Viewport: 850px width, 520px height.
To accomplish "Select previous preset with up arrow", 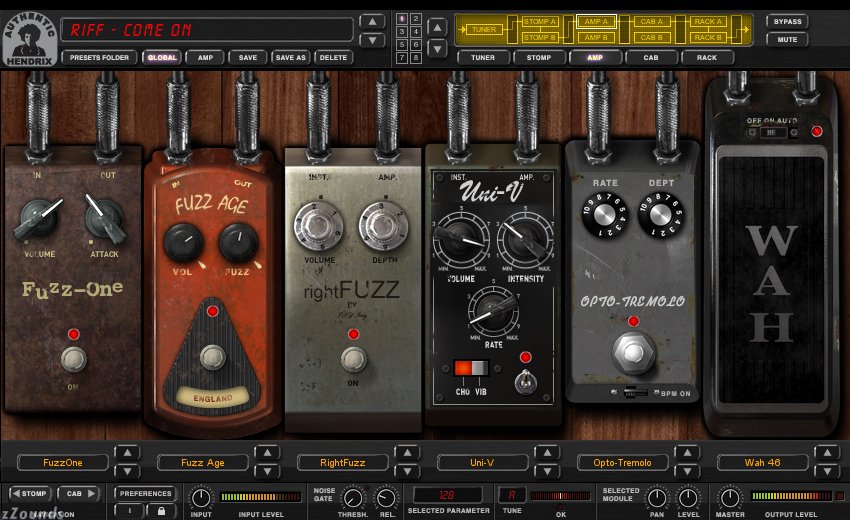I will tap(372, 22).
